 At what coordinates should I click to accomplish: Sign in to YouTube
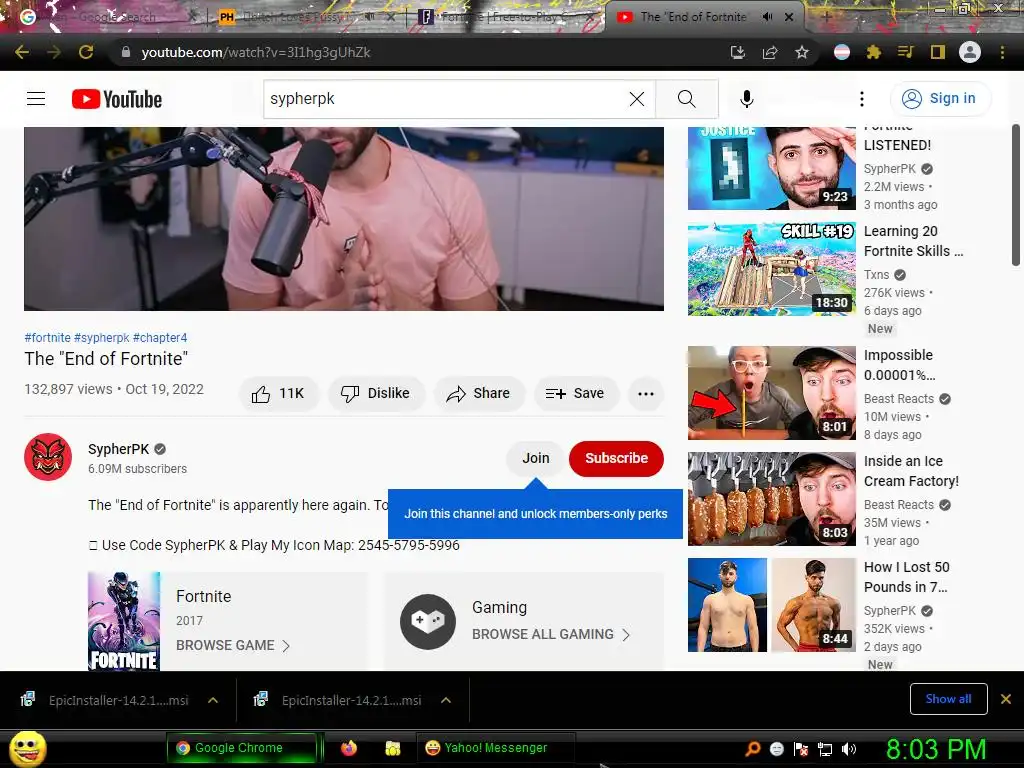pyautogui.click(x=940, y=99)
